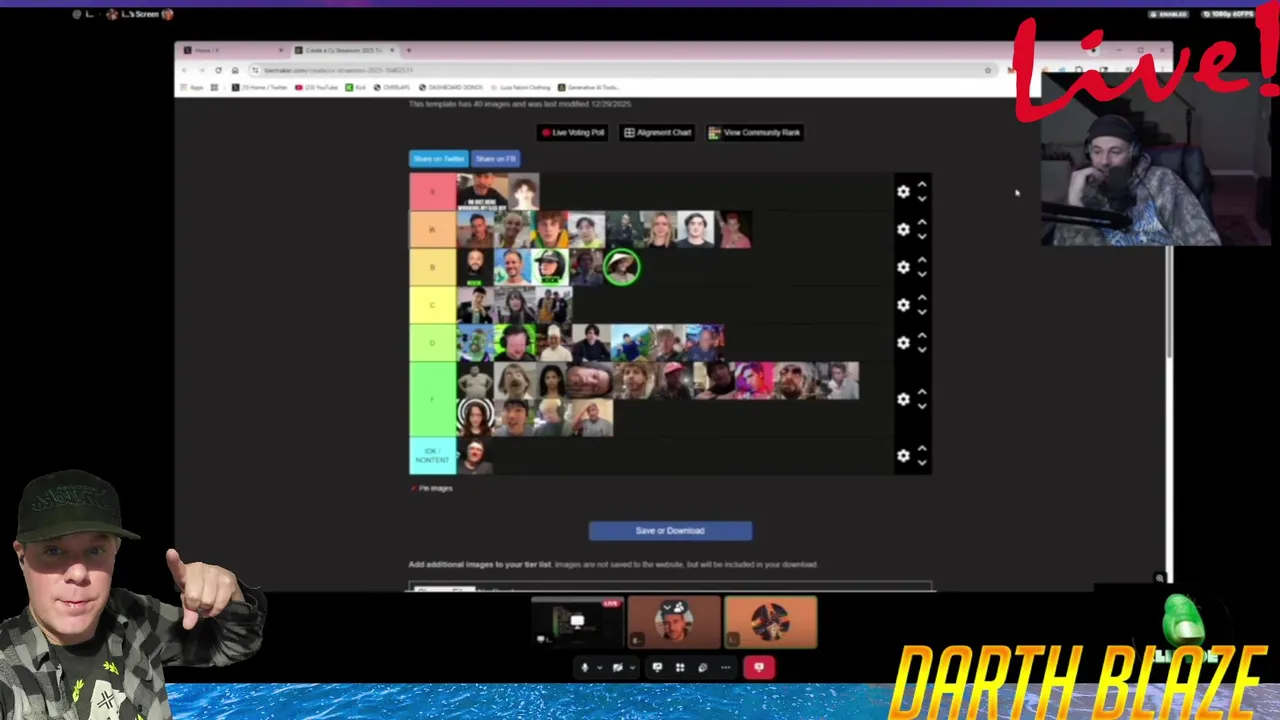Image resolution: width=1280 pixels, height=720 pixels.
Task: Click the cyan IDK / NONTENT label
Action: 433,456
